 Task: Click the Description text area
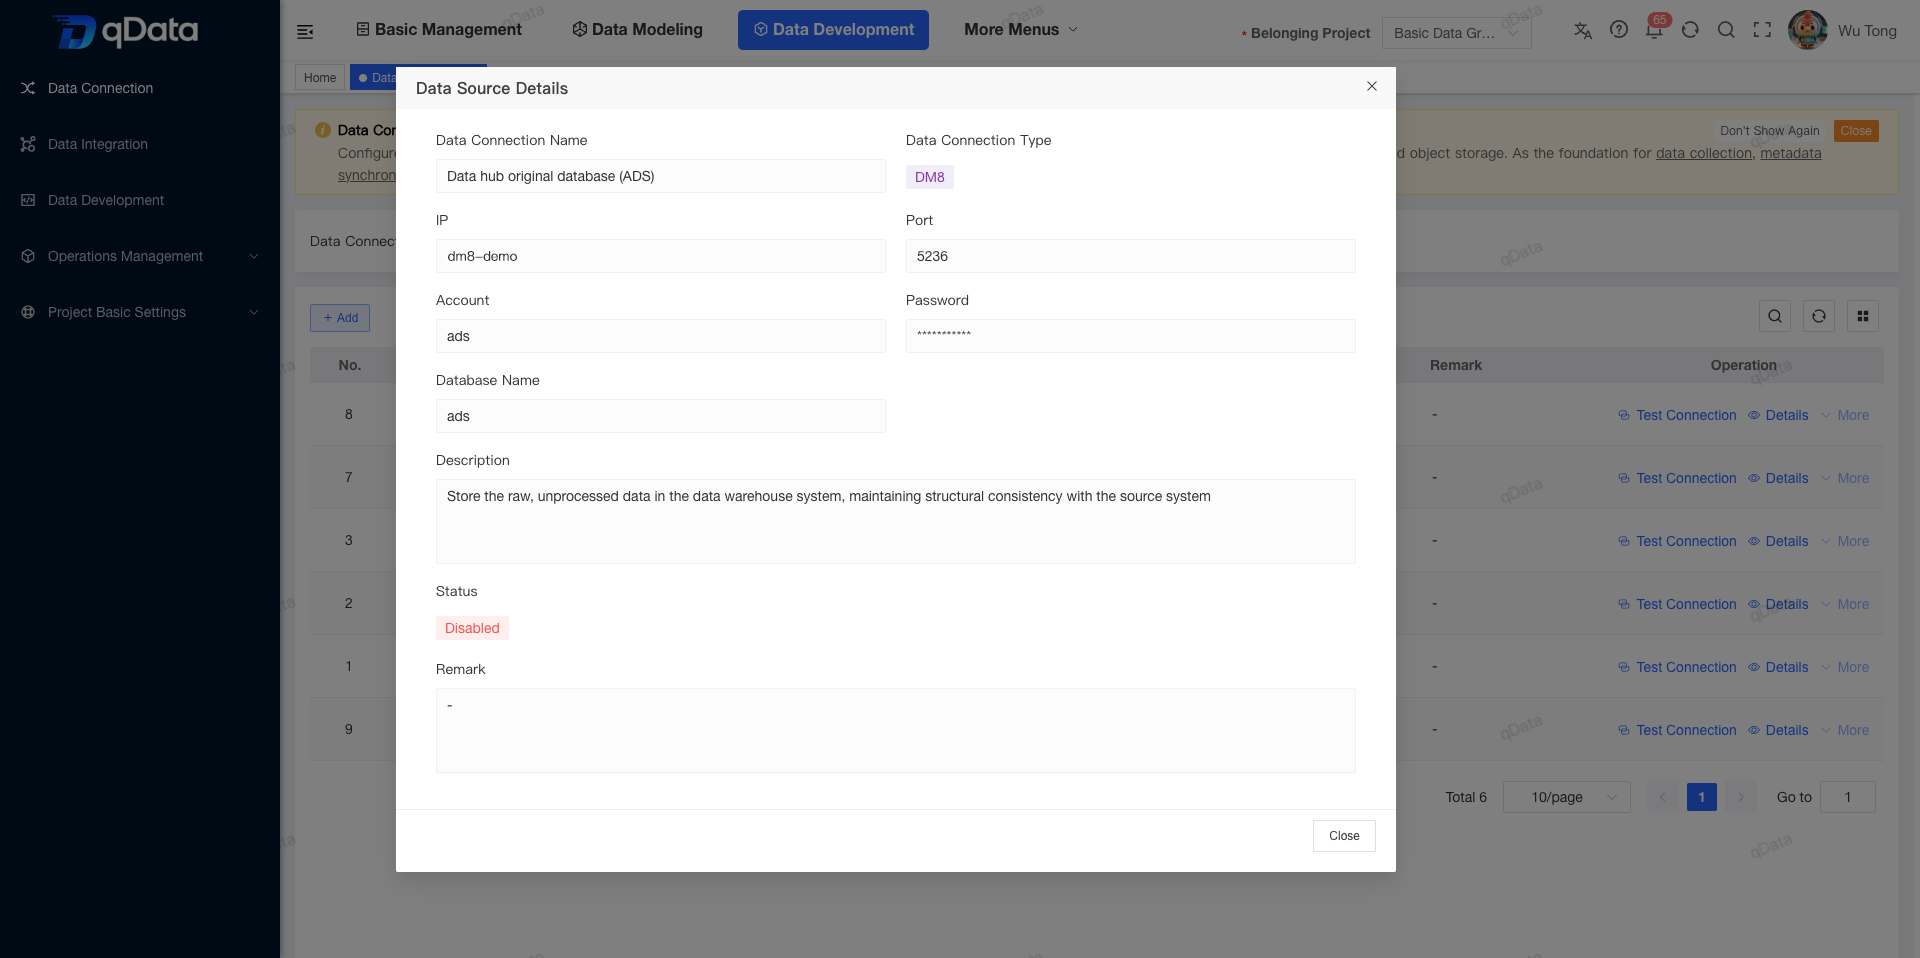point(896,521)
